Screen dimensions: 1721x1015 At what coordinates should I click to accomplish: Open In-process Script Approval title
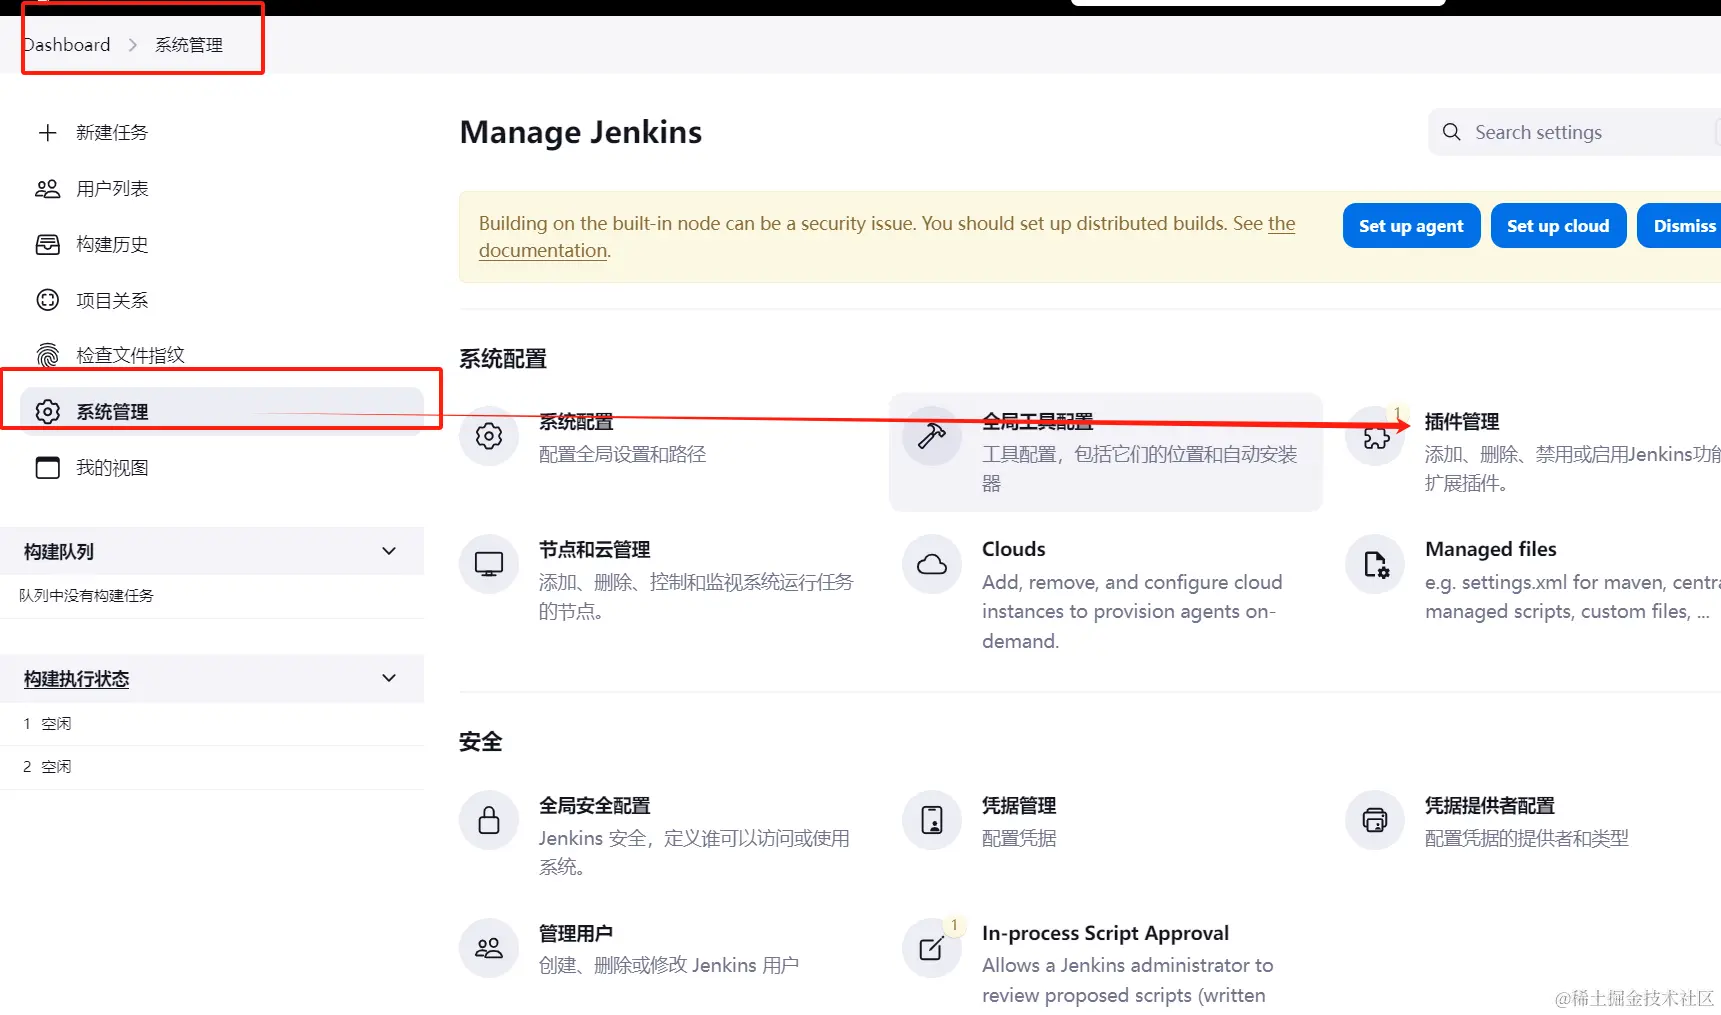pos(1105,933)
